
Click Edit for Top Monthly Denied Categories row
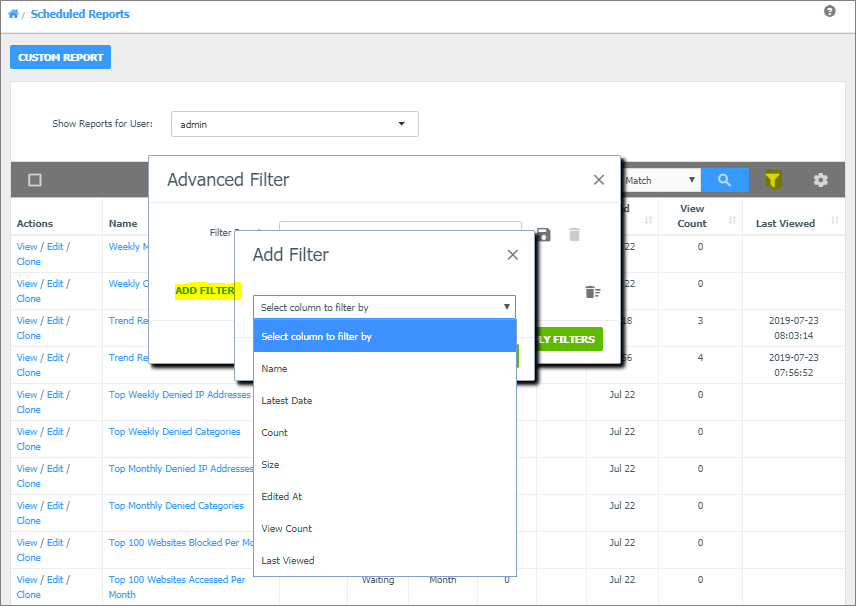pyautogui.click(x=55, y=506)
